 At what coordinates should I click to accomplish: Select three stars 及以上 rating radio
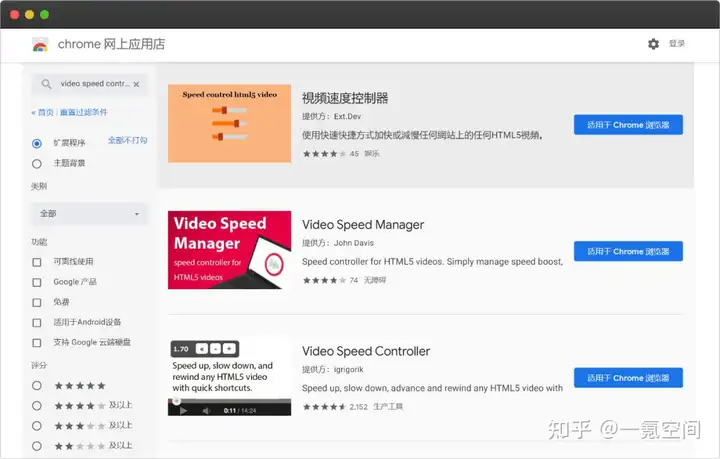37,426
